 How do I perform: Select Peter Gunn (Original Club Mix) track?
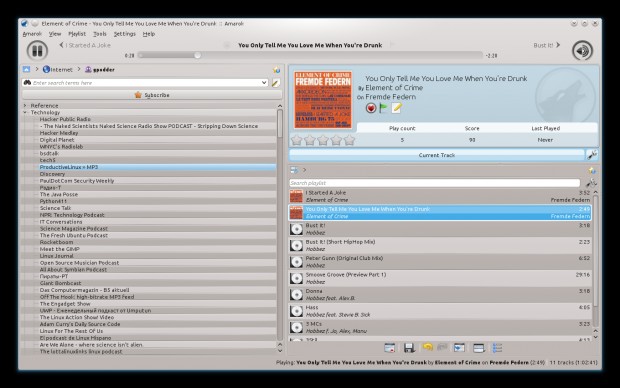point(440,261)
